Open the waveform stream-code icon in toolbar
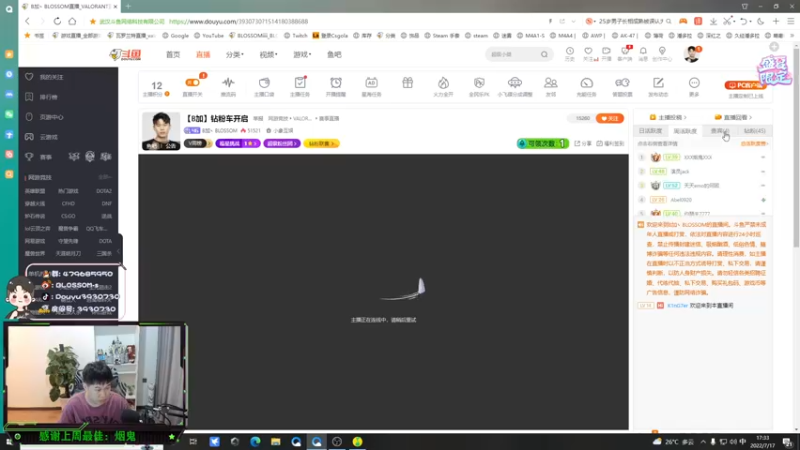This screenshot has height=450, width=800. click(x=228, y=83)
